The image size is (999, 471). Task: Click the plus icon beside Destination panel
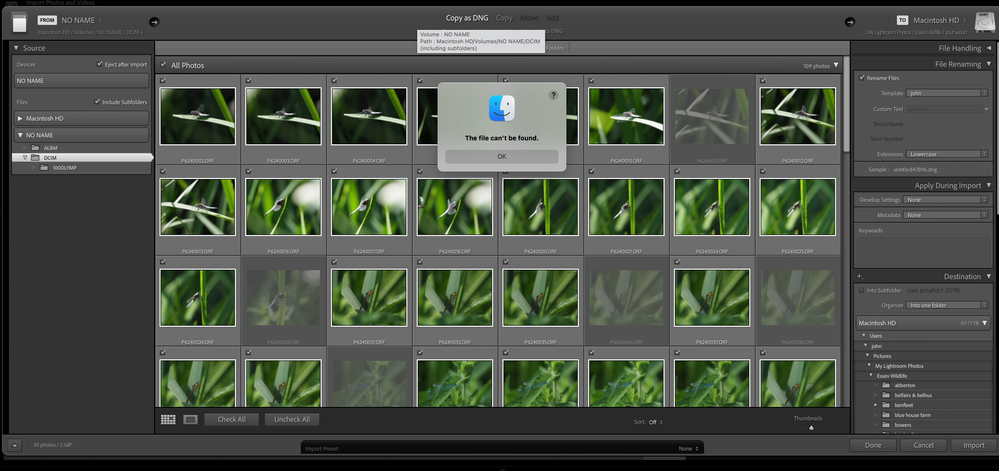point(859,277)
